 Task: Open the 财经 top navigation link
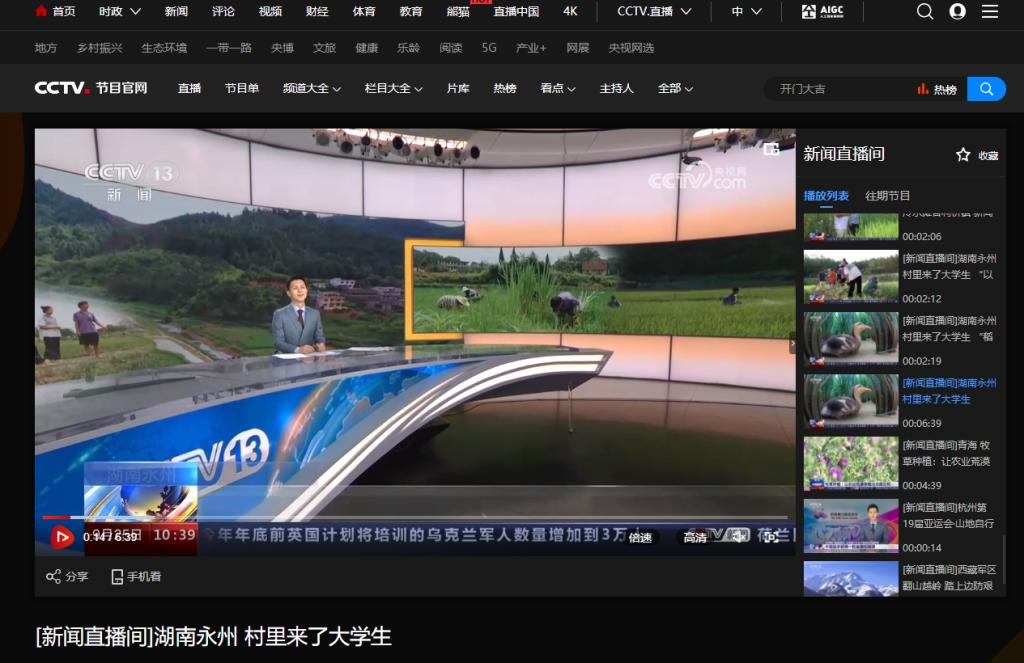click(x=317, y=11)
